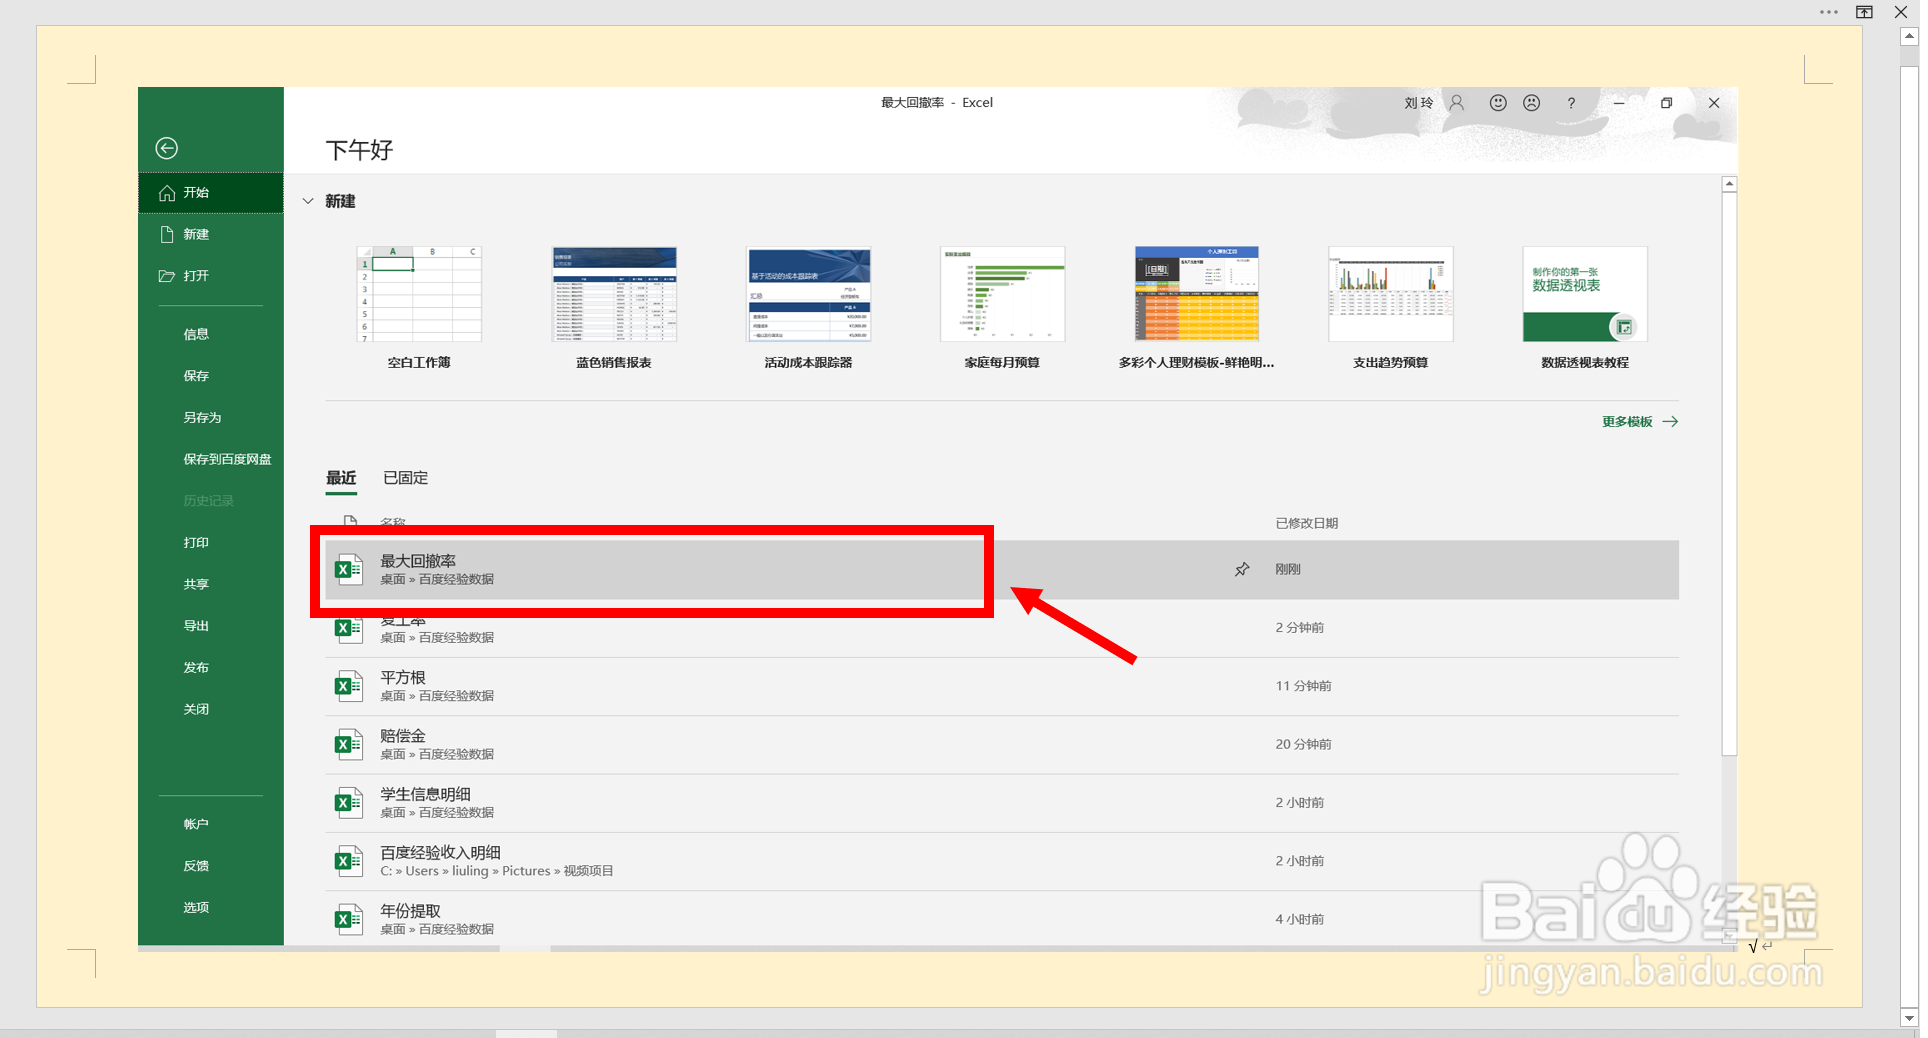Viewport: 1928px width, 1038px height.
Task: Create a 空白工作簿 blank workbook
Action: click(419, 308)
